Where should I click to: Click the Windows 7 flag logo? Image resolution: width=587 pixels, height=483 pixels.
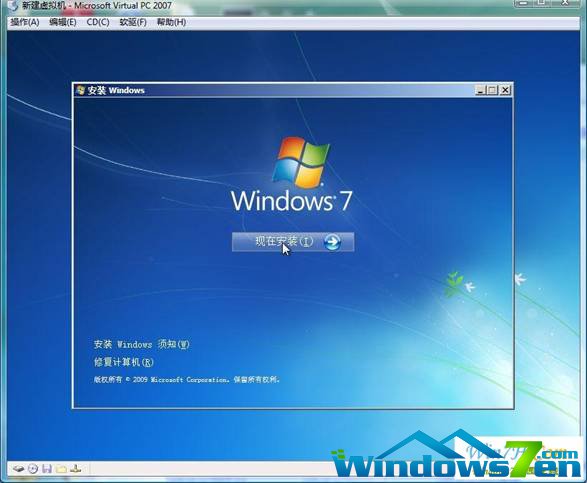pos(301,162)
